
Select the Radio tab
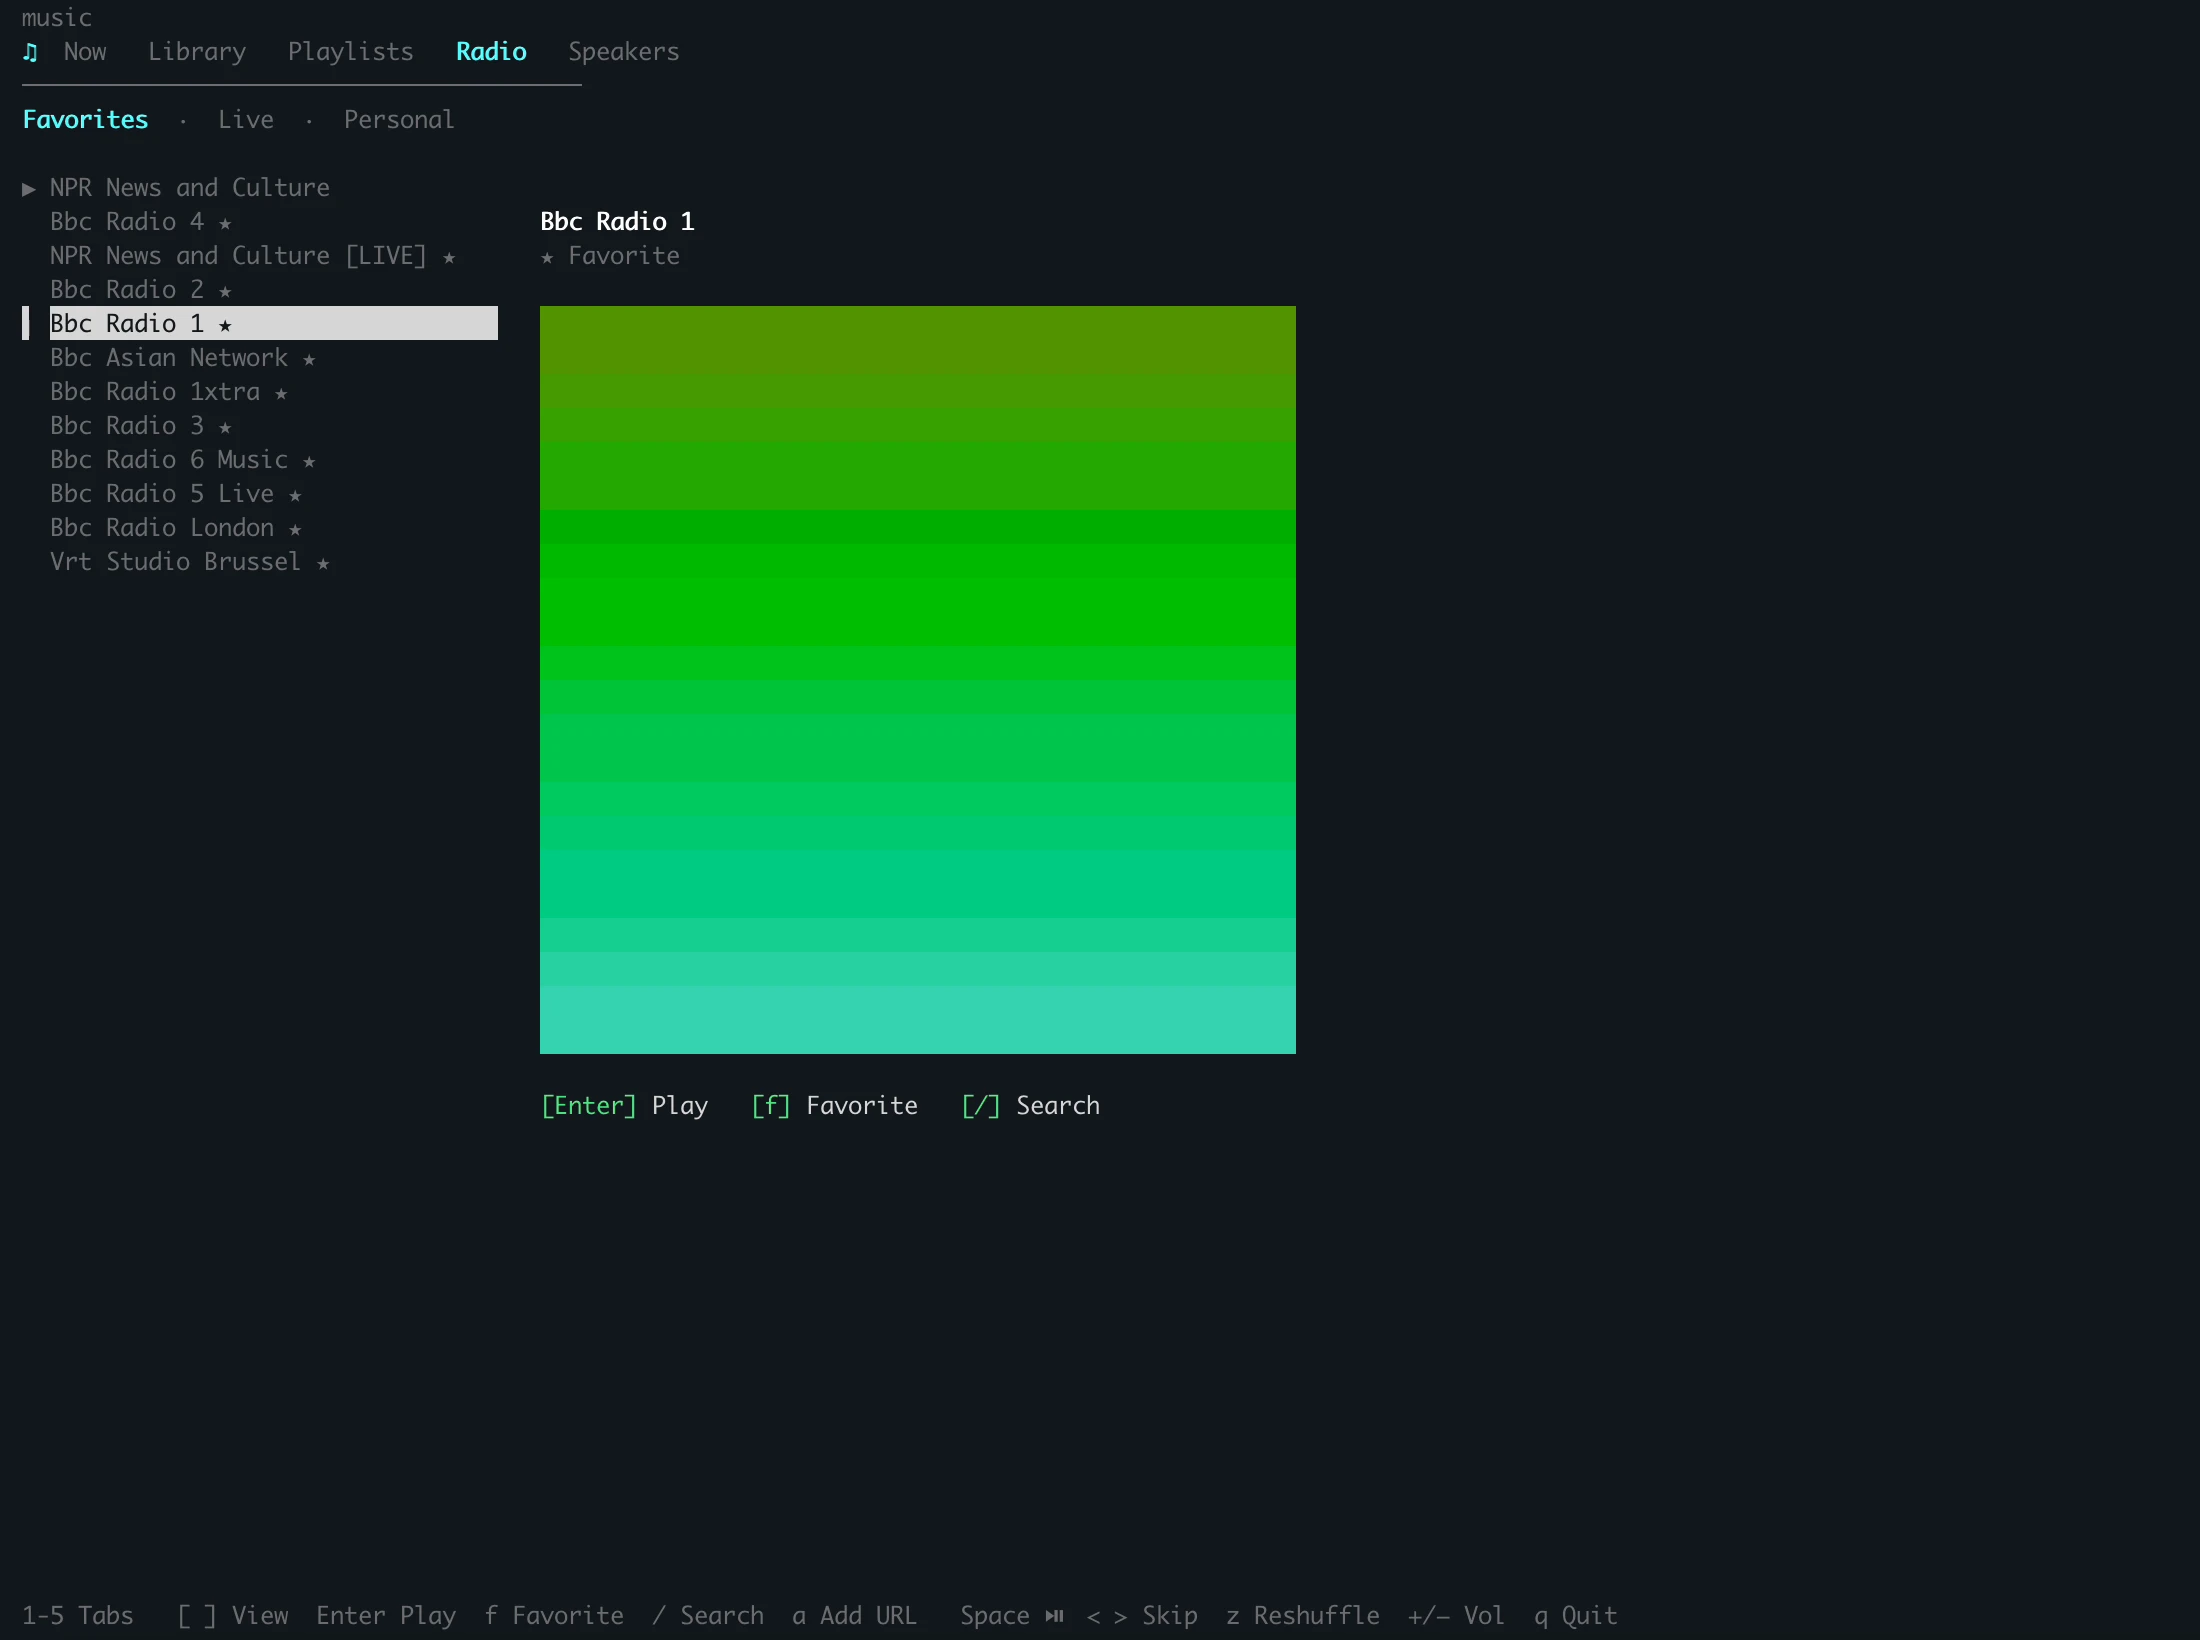491,52
